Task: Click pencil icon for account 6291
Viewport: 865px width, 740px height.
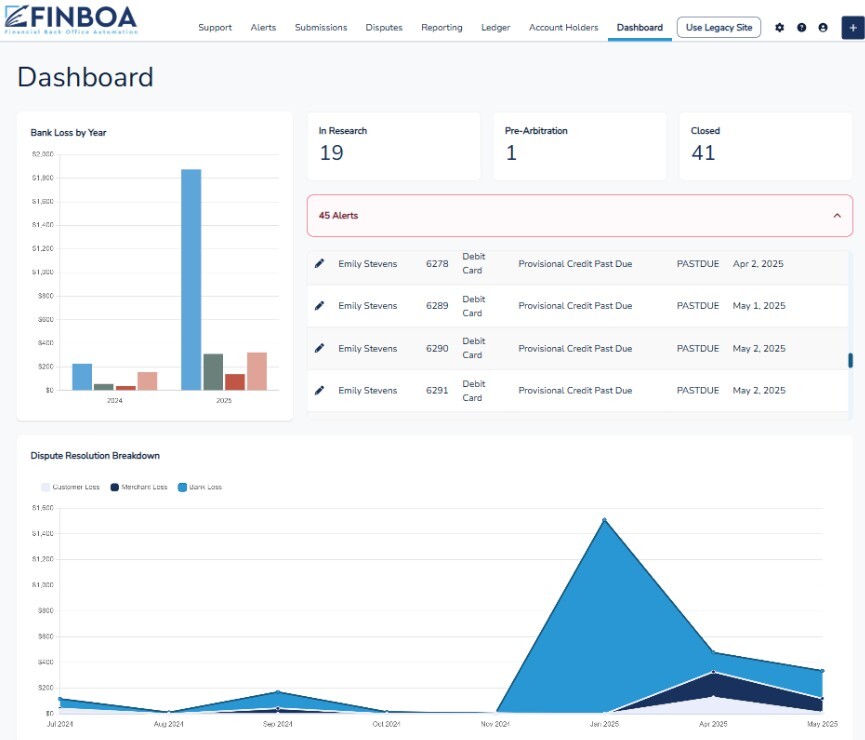Action: tap(320, 391)
